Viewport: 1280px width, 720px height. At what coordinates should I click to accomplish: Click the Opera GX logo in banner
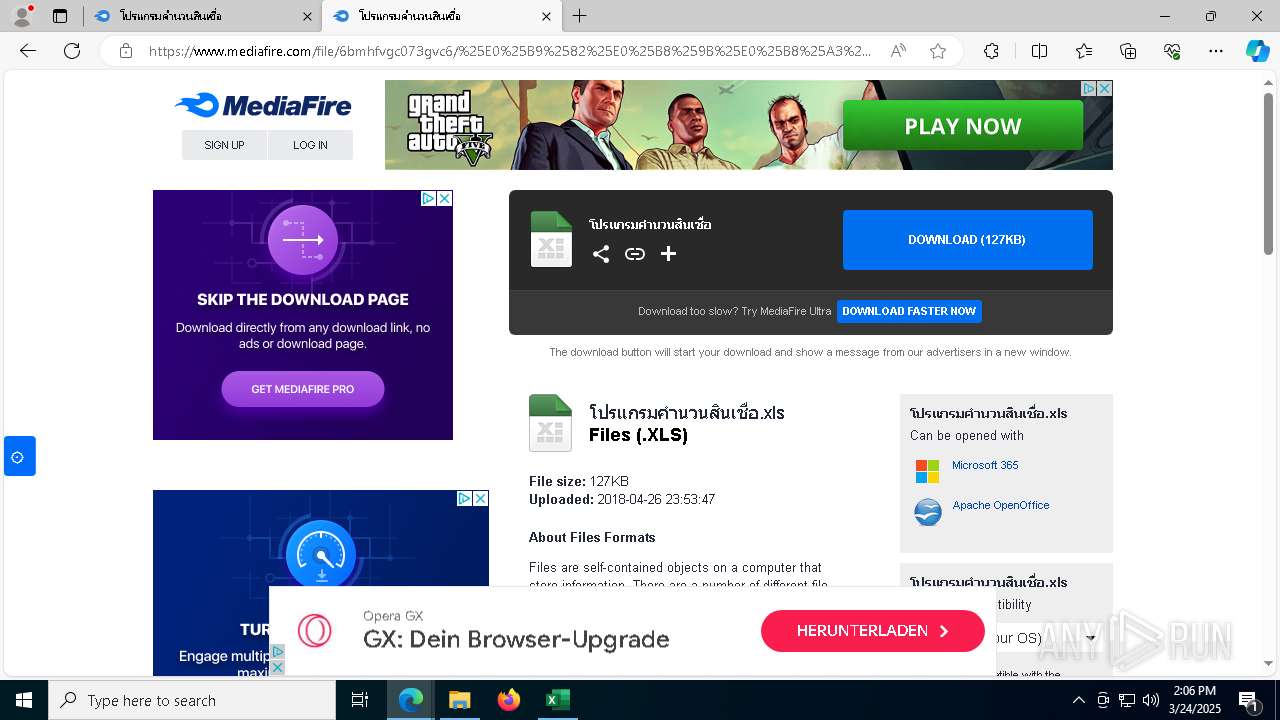click(314, 631)
